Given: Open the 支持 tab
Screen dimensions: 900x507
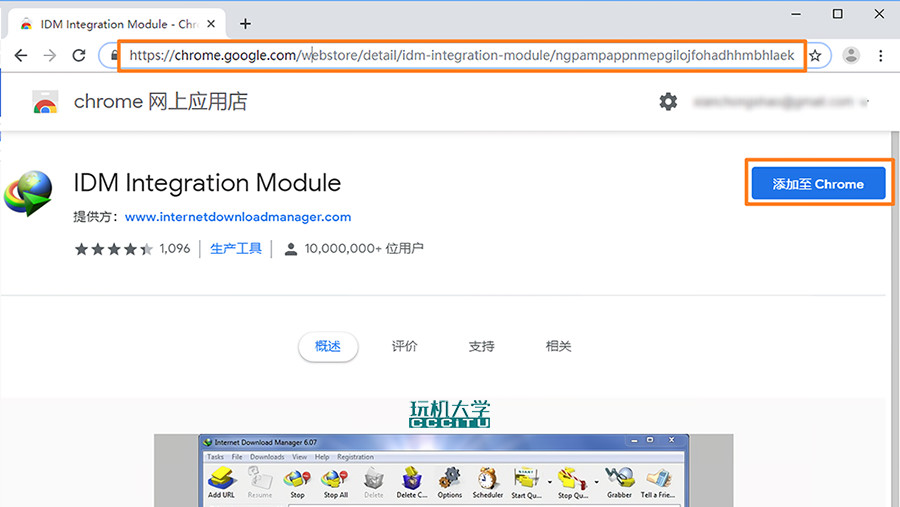Looking at the screenshot, I should pyautogui.click(x=481, y=346).
